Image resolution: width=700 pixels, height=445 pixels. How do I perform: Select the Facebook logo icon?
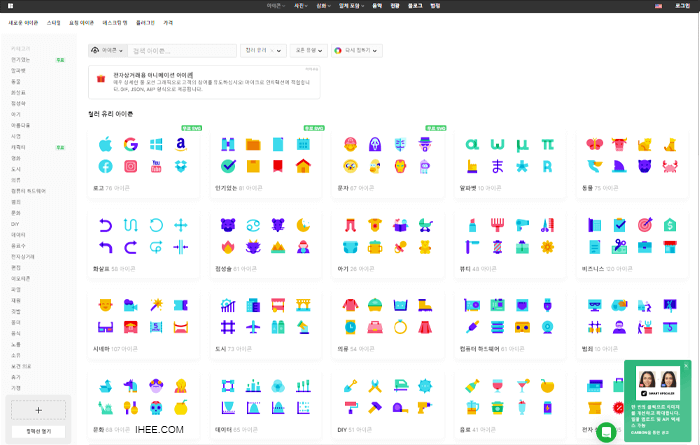(x=105, y=166)
